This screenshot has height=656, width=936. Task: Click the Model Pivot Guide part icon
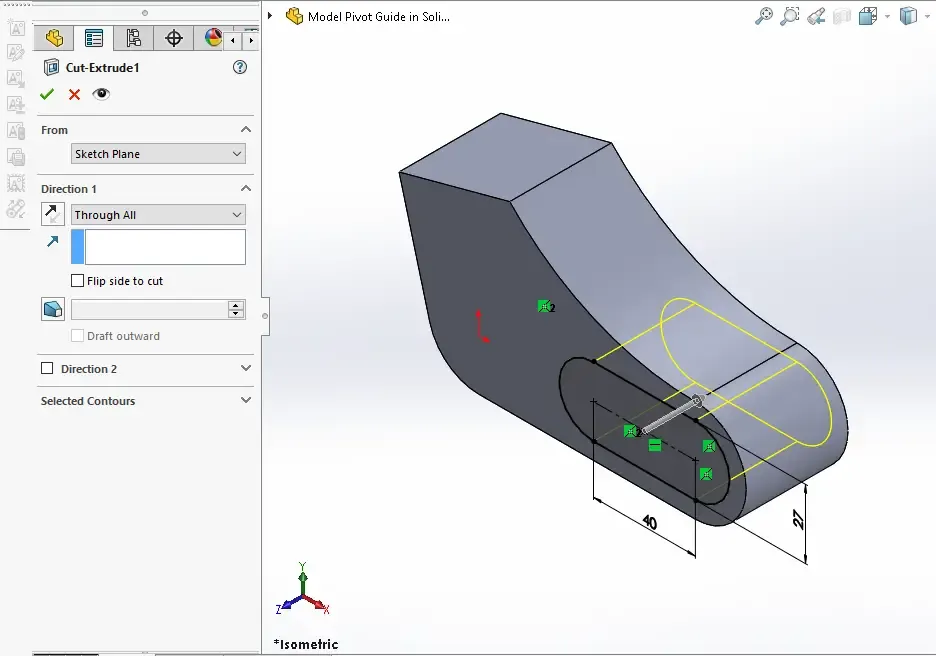point(294,16)
